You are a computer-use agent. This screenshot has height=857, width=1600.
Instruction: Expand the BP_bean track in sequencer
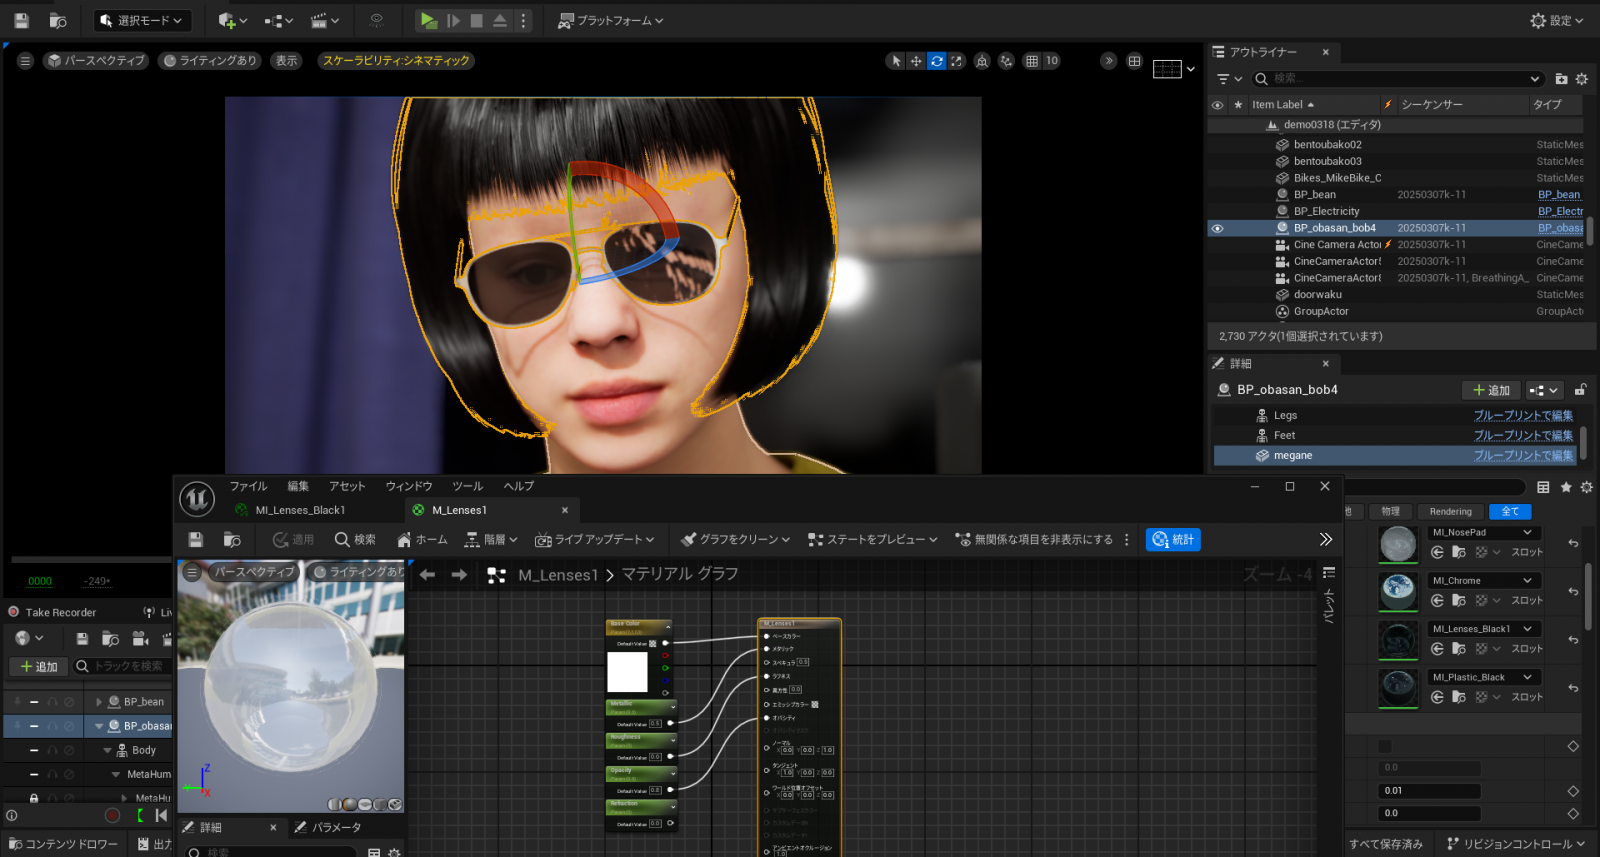(x=99, y=702)
